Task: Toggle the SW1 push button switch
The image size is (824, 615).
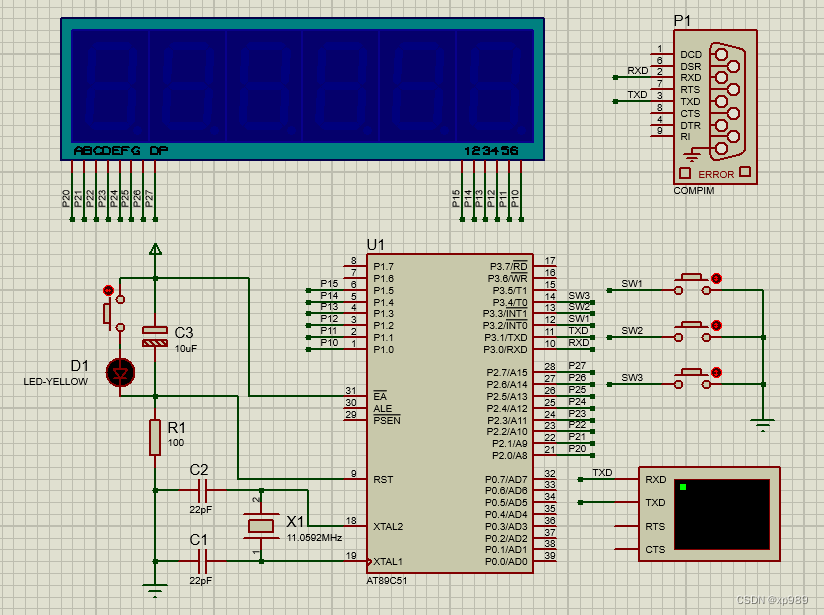Action: coord(692,284)
